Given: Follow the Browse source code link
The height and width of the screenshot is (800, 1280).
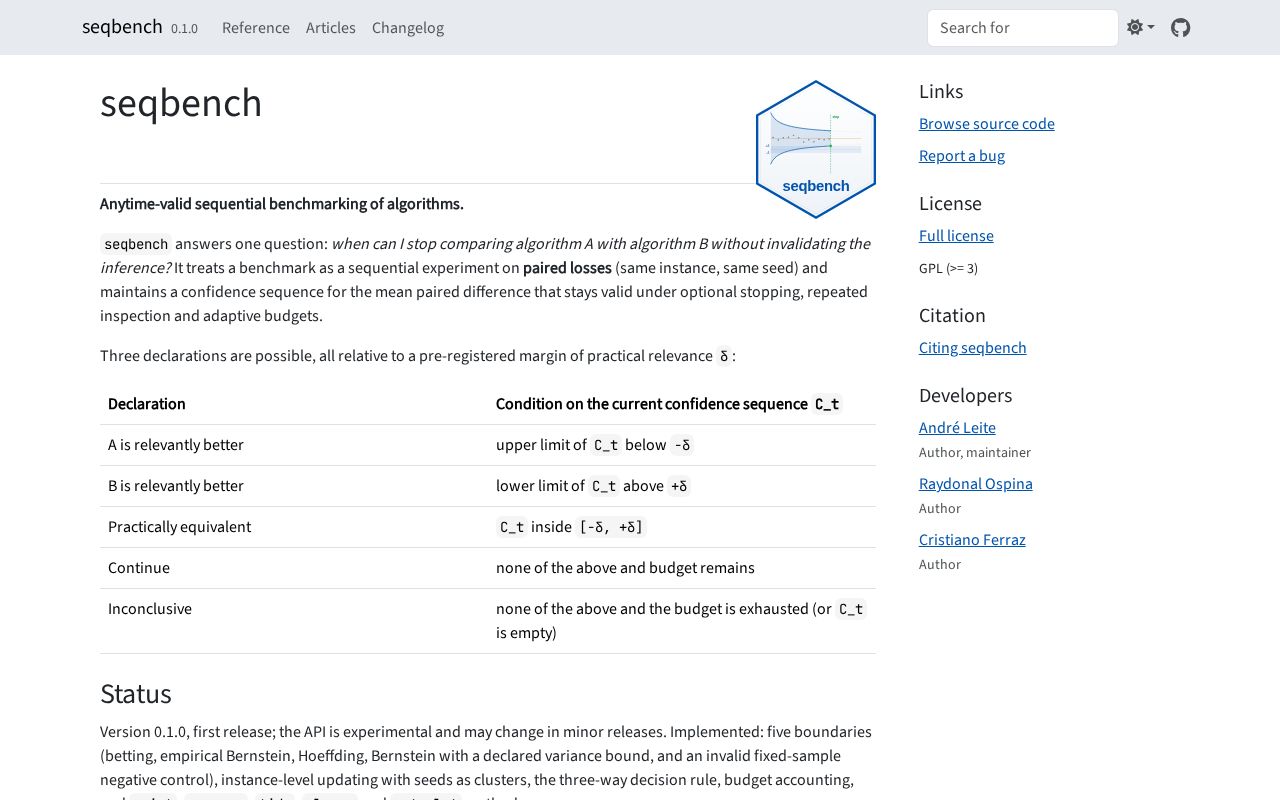Looking at the screenshot, I should point(987,124).
